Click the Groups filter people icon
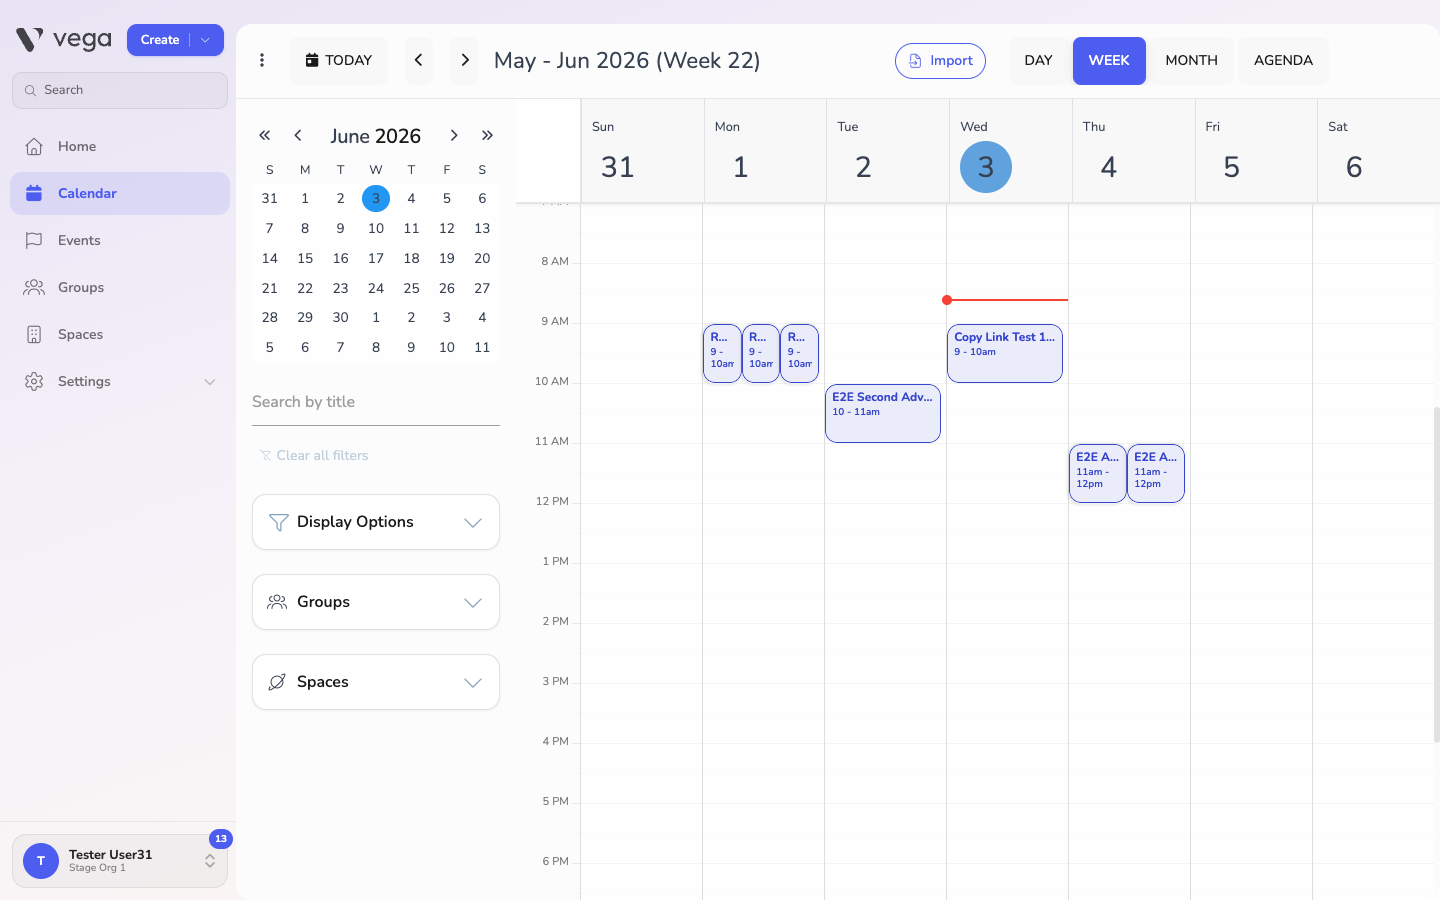The width and height of the screenshot is (1440, 900). 277,602
